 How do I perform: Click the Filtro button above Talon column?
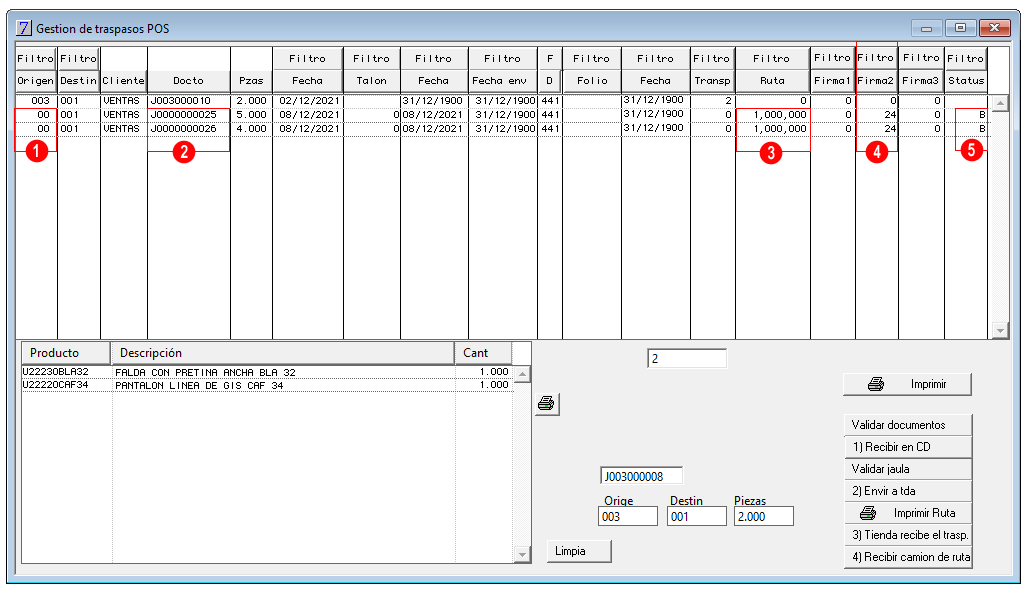point(371,58)
